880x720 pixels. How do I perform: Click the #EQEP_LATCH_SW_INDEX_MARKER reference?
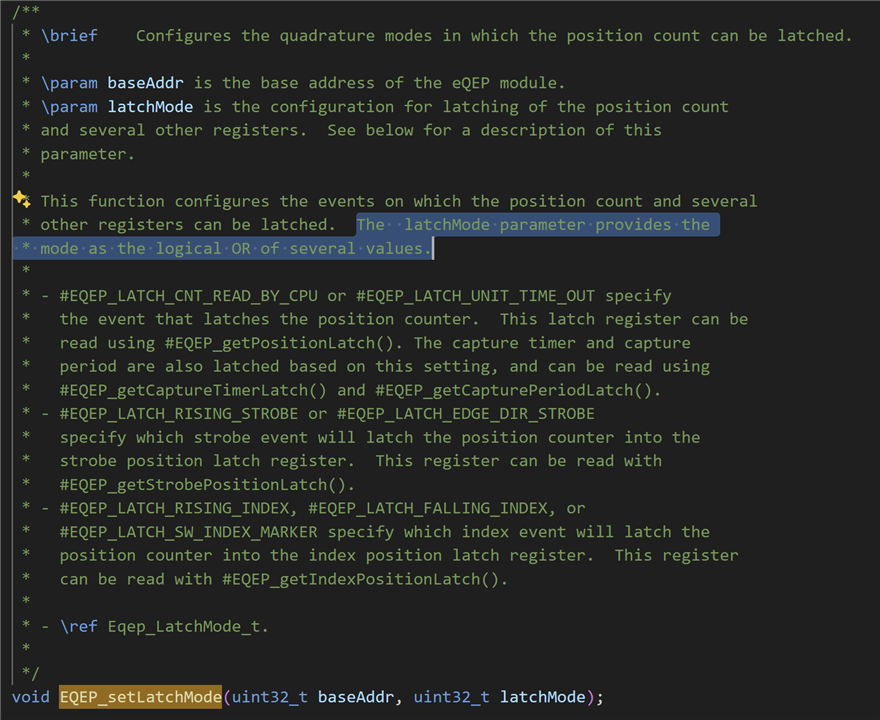pos(189,532)
